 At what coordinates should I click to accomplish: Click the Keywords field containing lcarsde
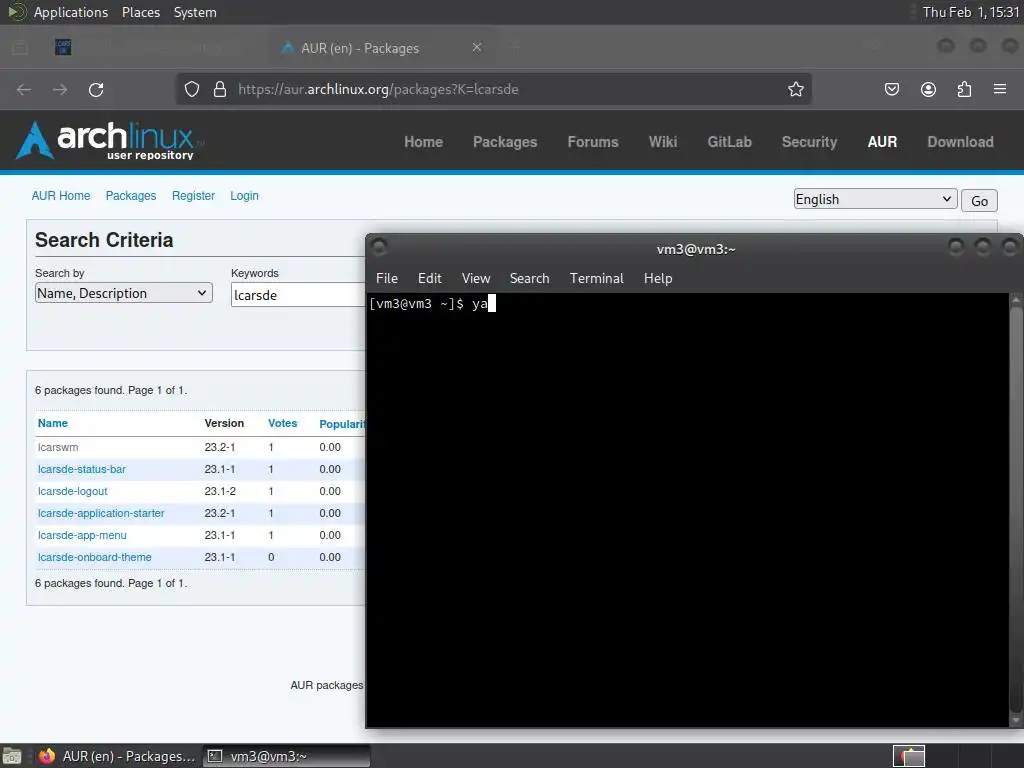tap(298, 295)
